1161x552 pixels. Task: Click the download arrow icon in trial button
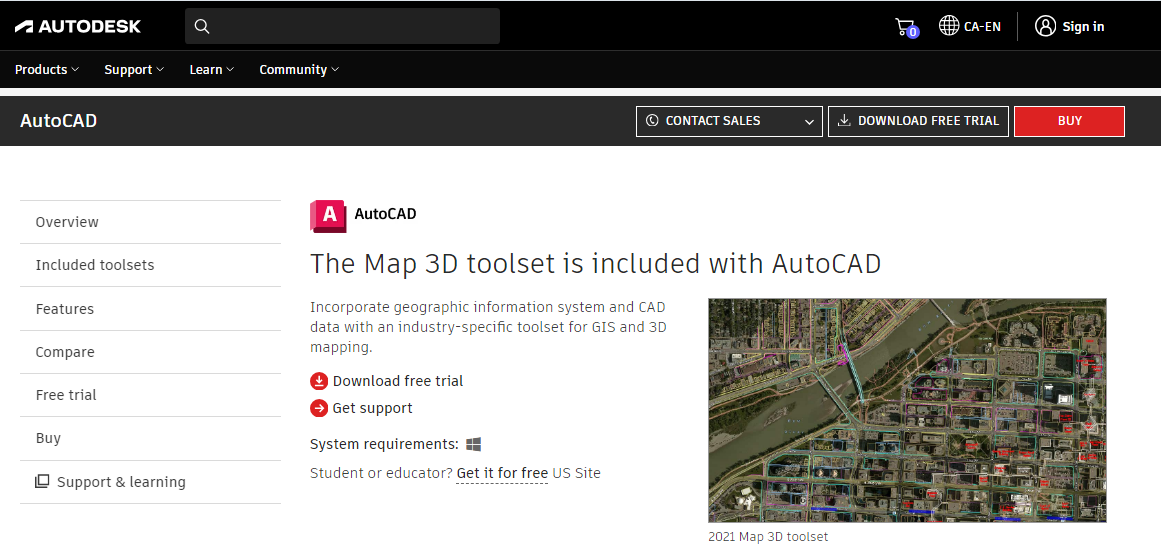[844, 121]
